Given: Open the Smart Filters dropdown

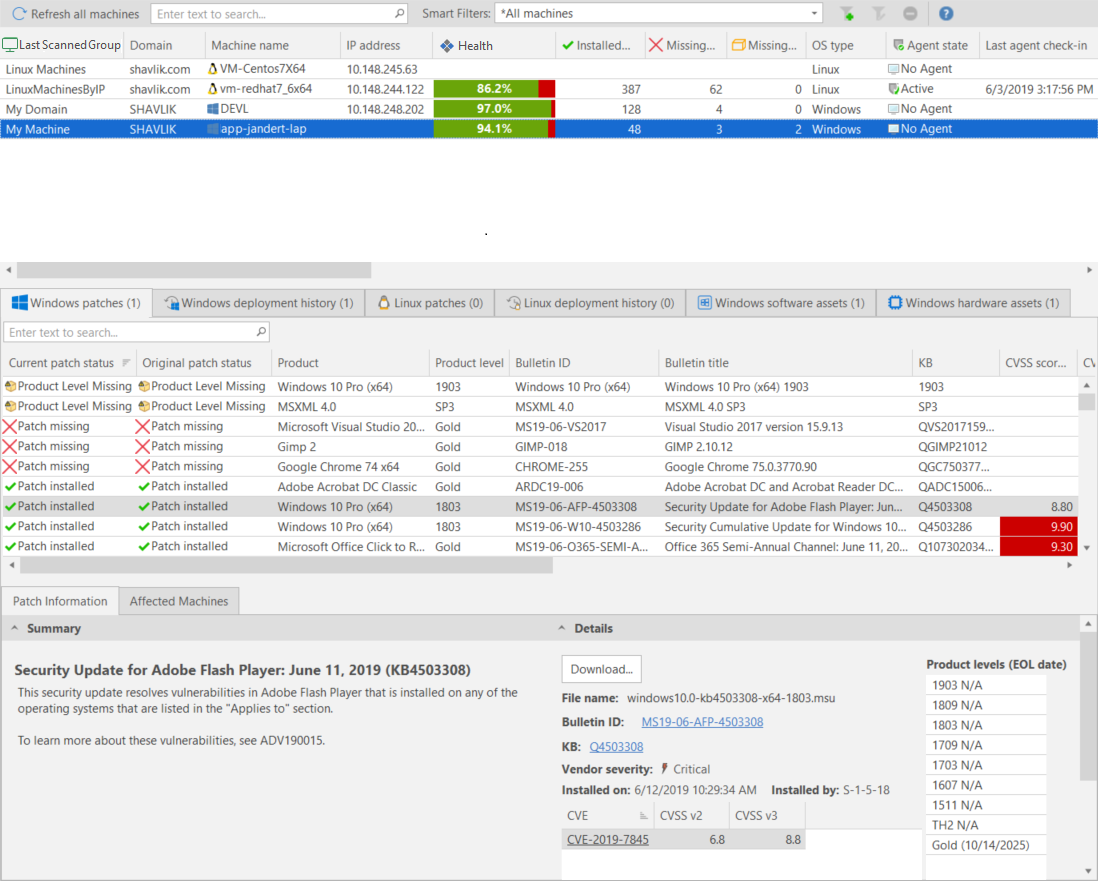Looking at the screenshot, I should pyautogui.click(x=814, y=13).
